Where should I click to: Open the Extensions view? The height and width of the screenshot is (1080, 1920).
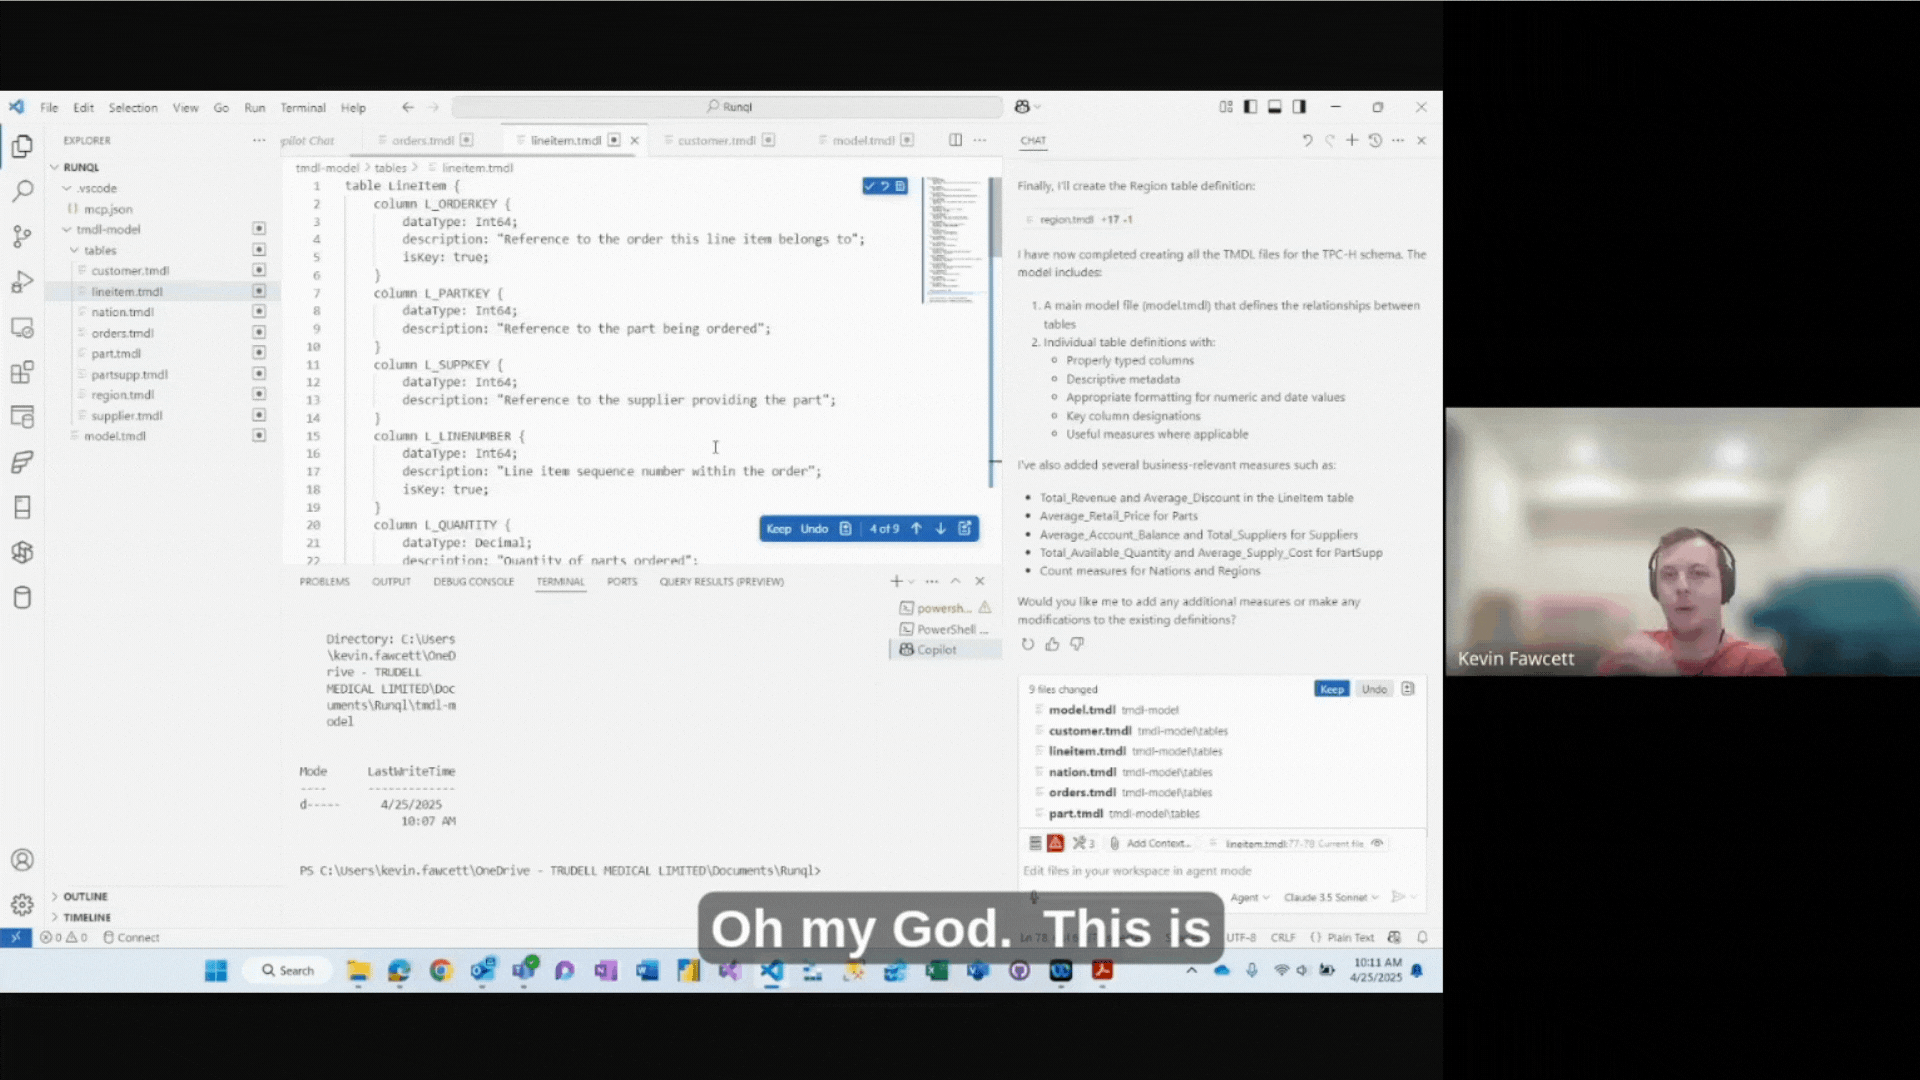[x=22, y=373]
